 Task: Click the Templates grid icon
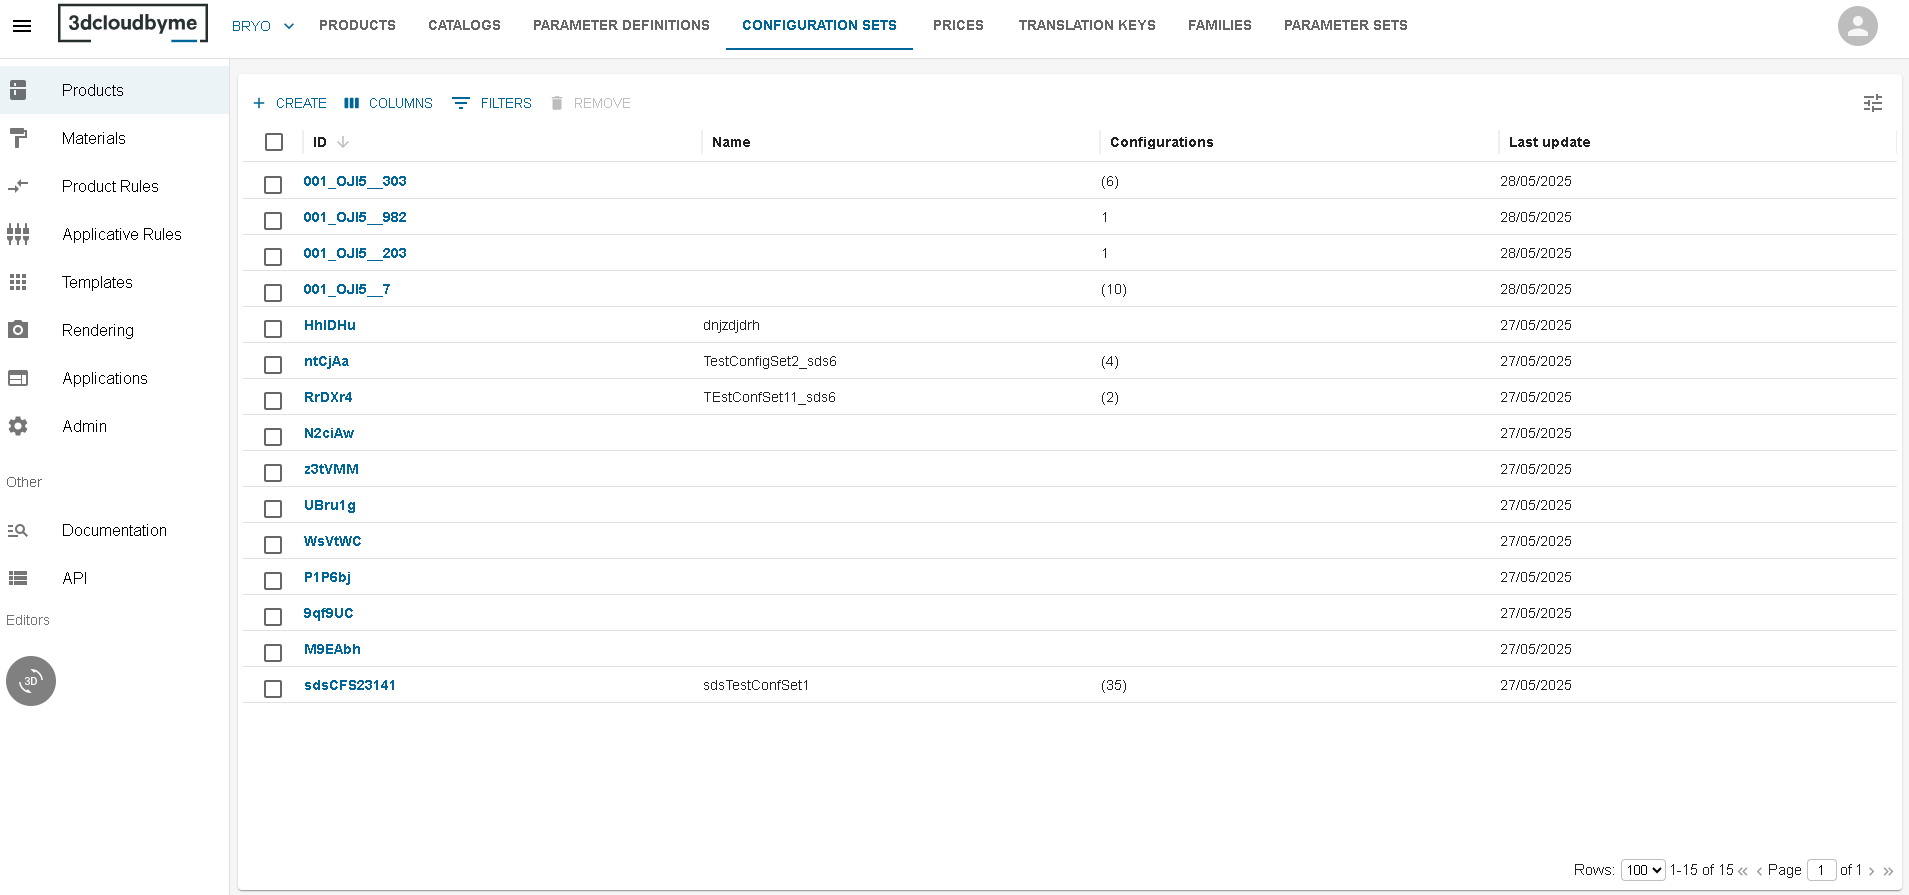(18, 282)
